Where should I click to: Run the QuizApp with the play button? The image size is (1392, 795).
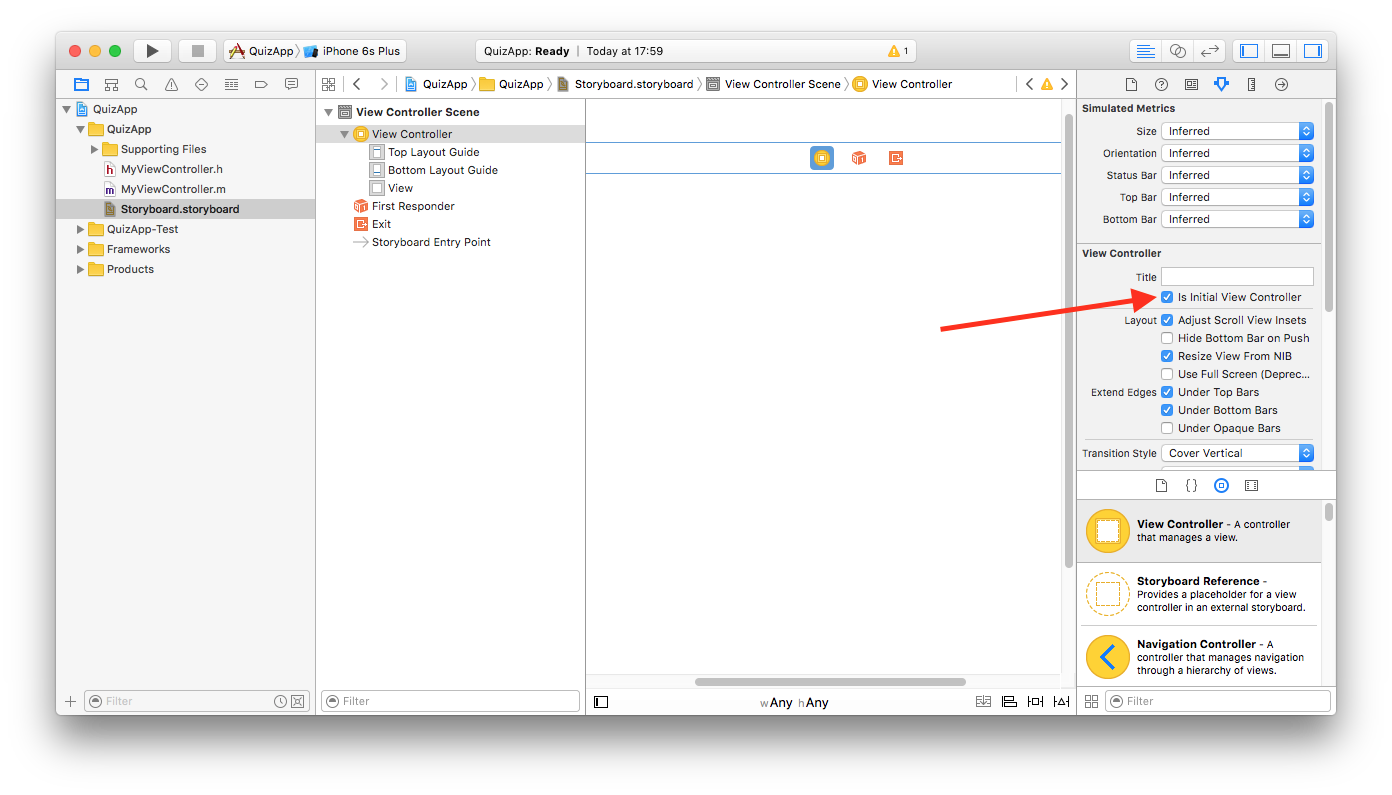152,51
